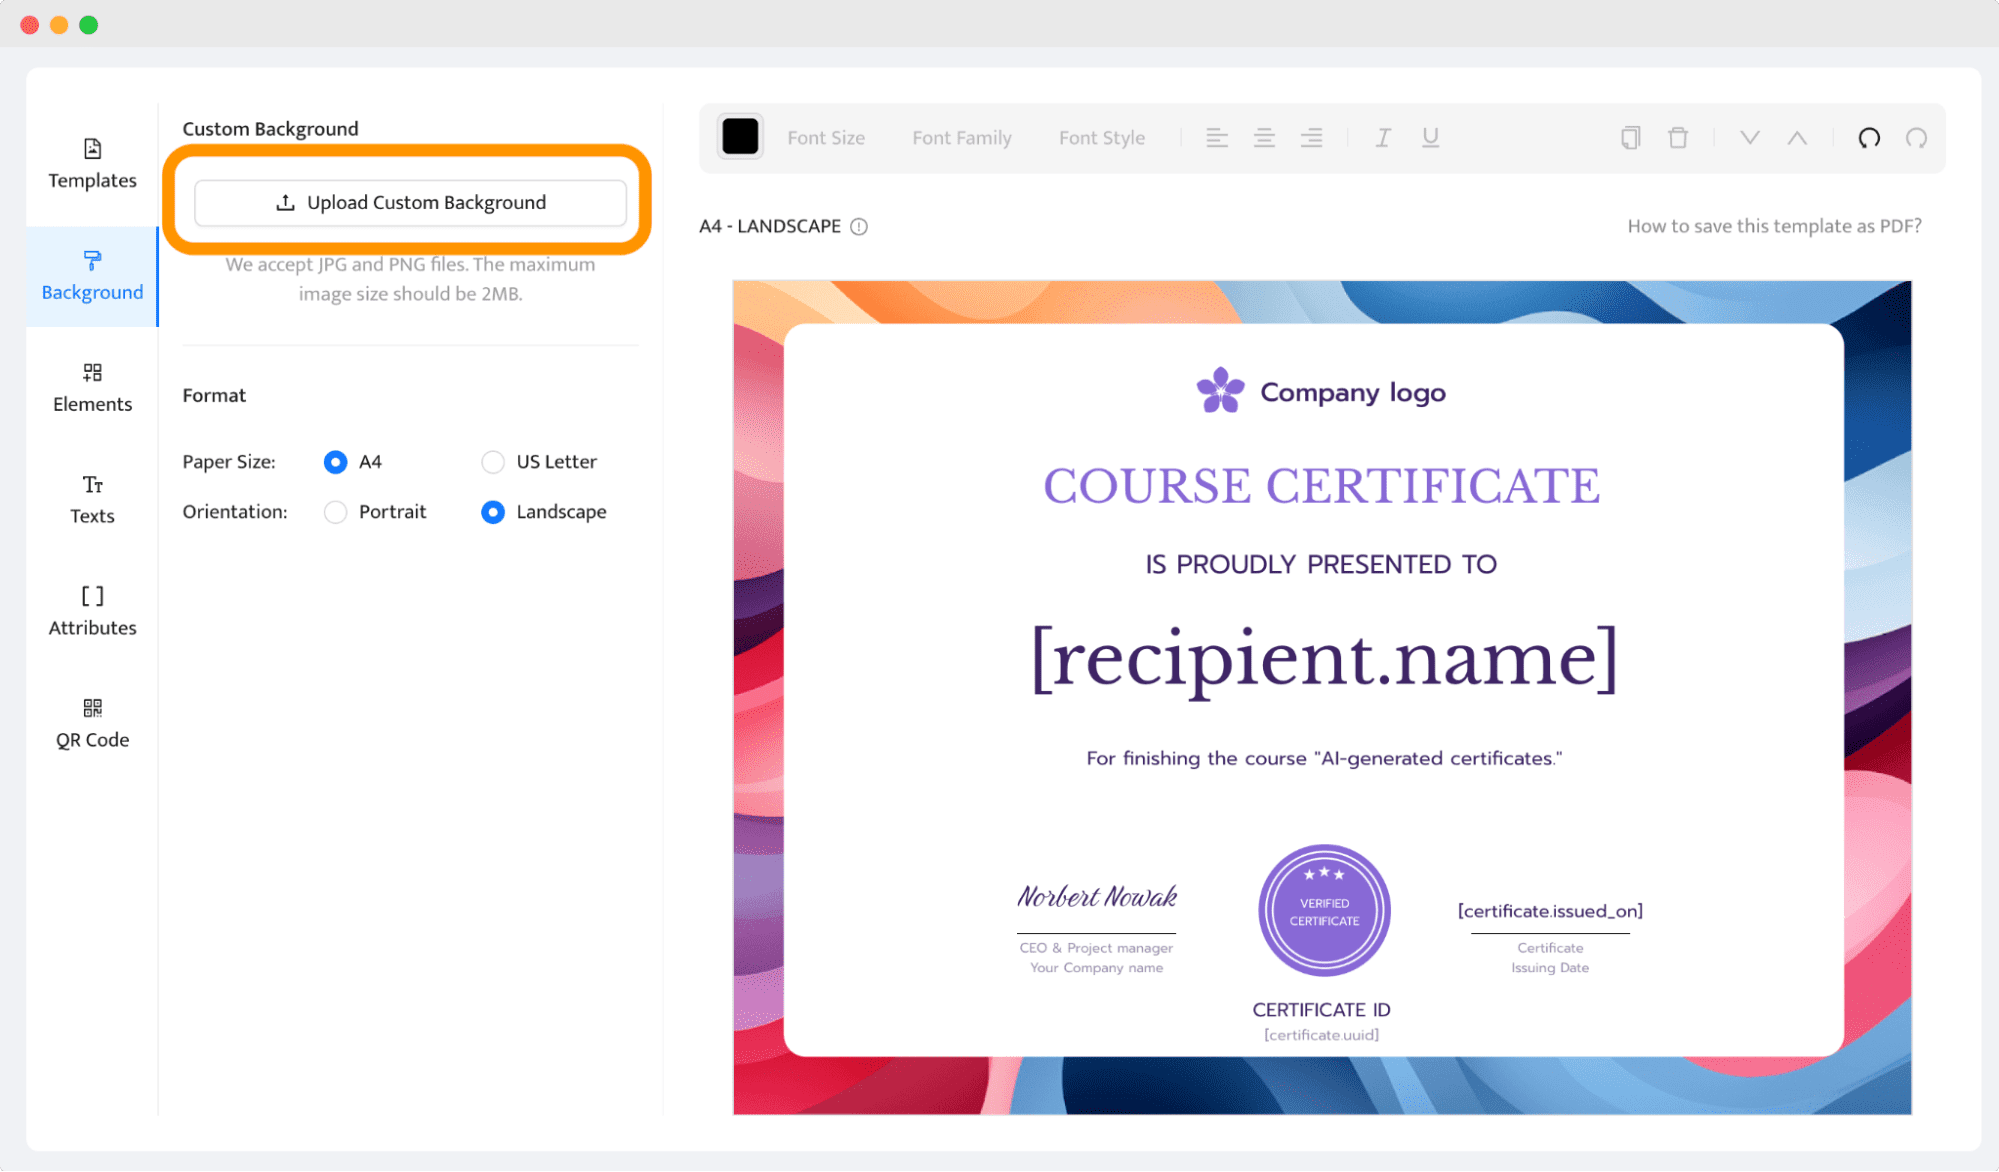Screen dimensions: 1999x1172
Task: Open the Font Size dropdown
Action: pos(826,138)
